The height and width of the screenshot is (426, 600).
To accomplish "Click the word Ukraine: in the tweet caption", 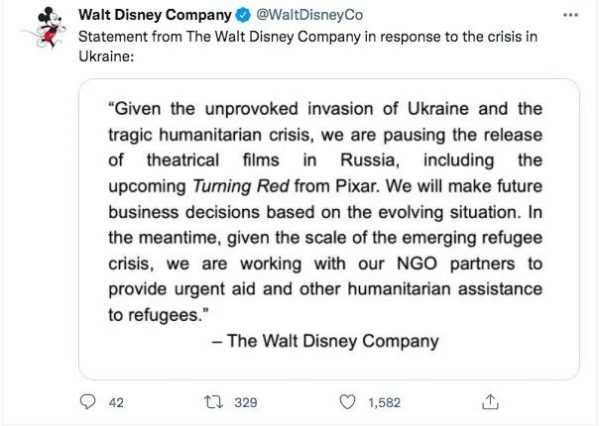I will 106,56.
